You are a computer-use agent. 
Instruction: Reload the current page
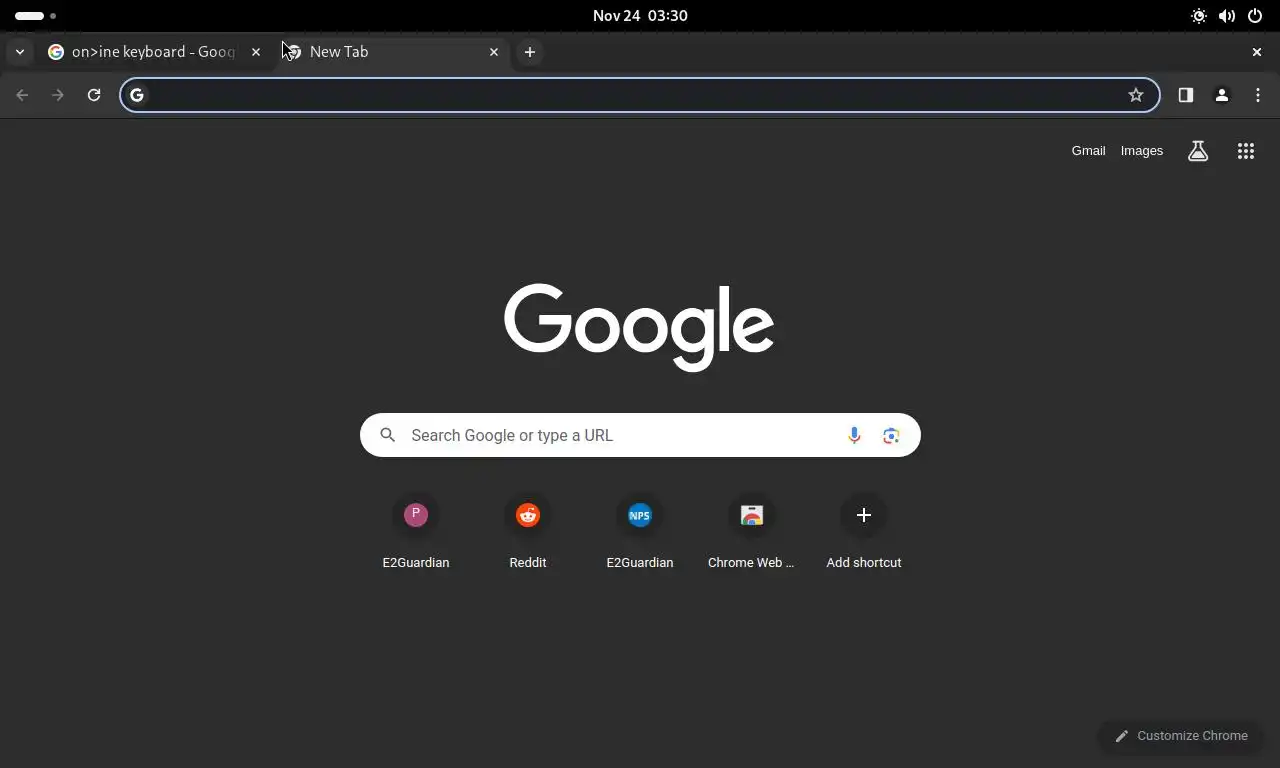(x=94, y=95)
